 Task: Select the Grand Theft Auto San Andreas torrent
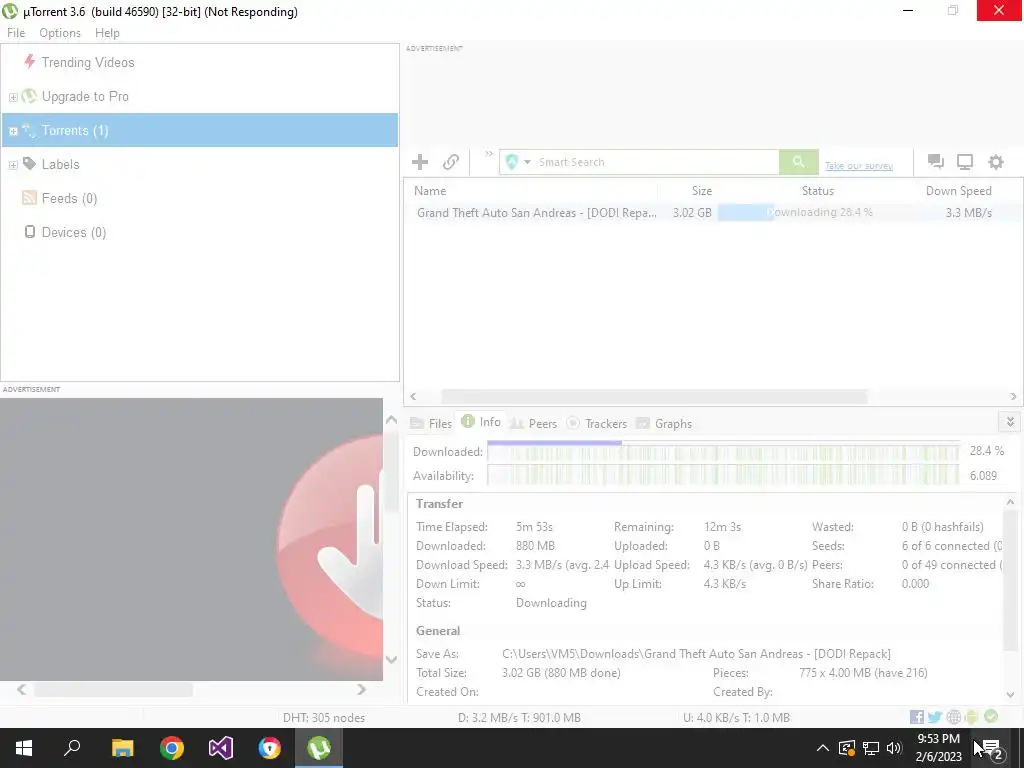[537, 213]
